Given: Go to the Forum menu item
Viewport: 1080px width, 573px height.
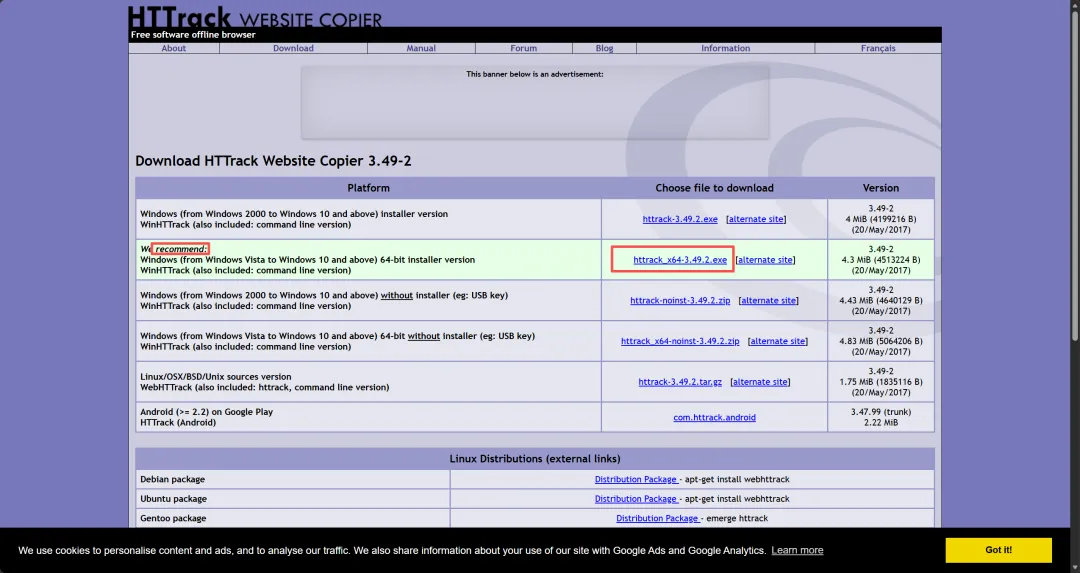Looking at the screenshot, I should pyautogui.click(x=523, y=48).
